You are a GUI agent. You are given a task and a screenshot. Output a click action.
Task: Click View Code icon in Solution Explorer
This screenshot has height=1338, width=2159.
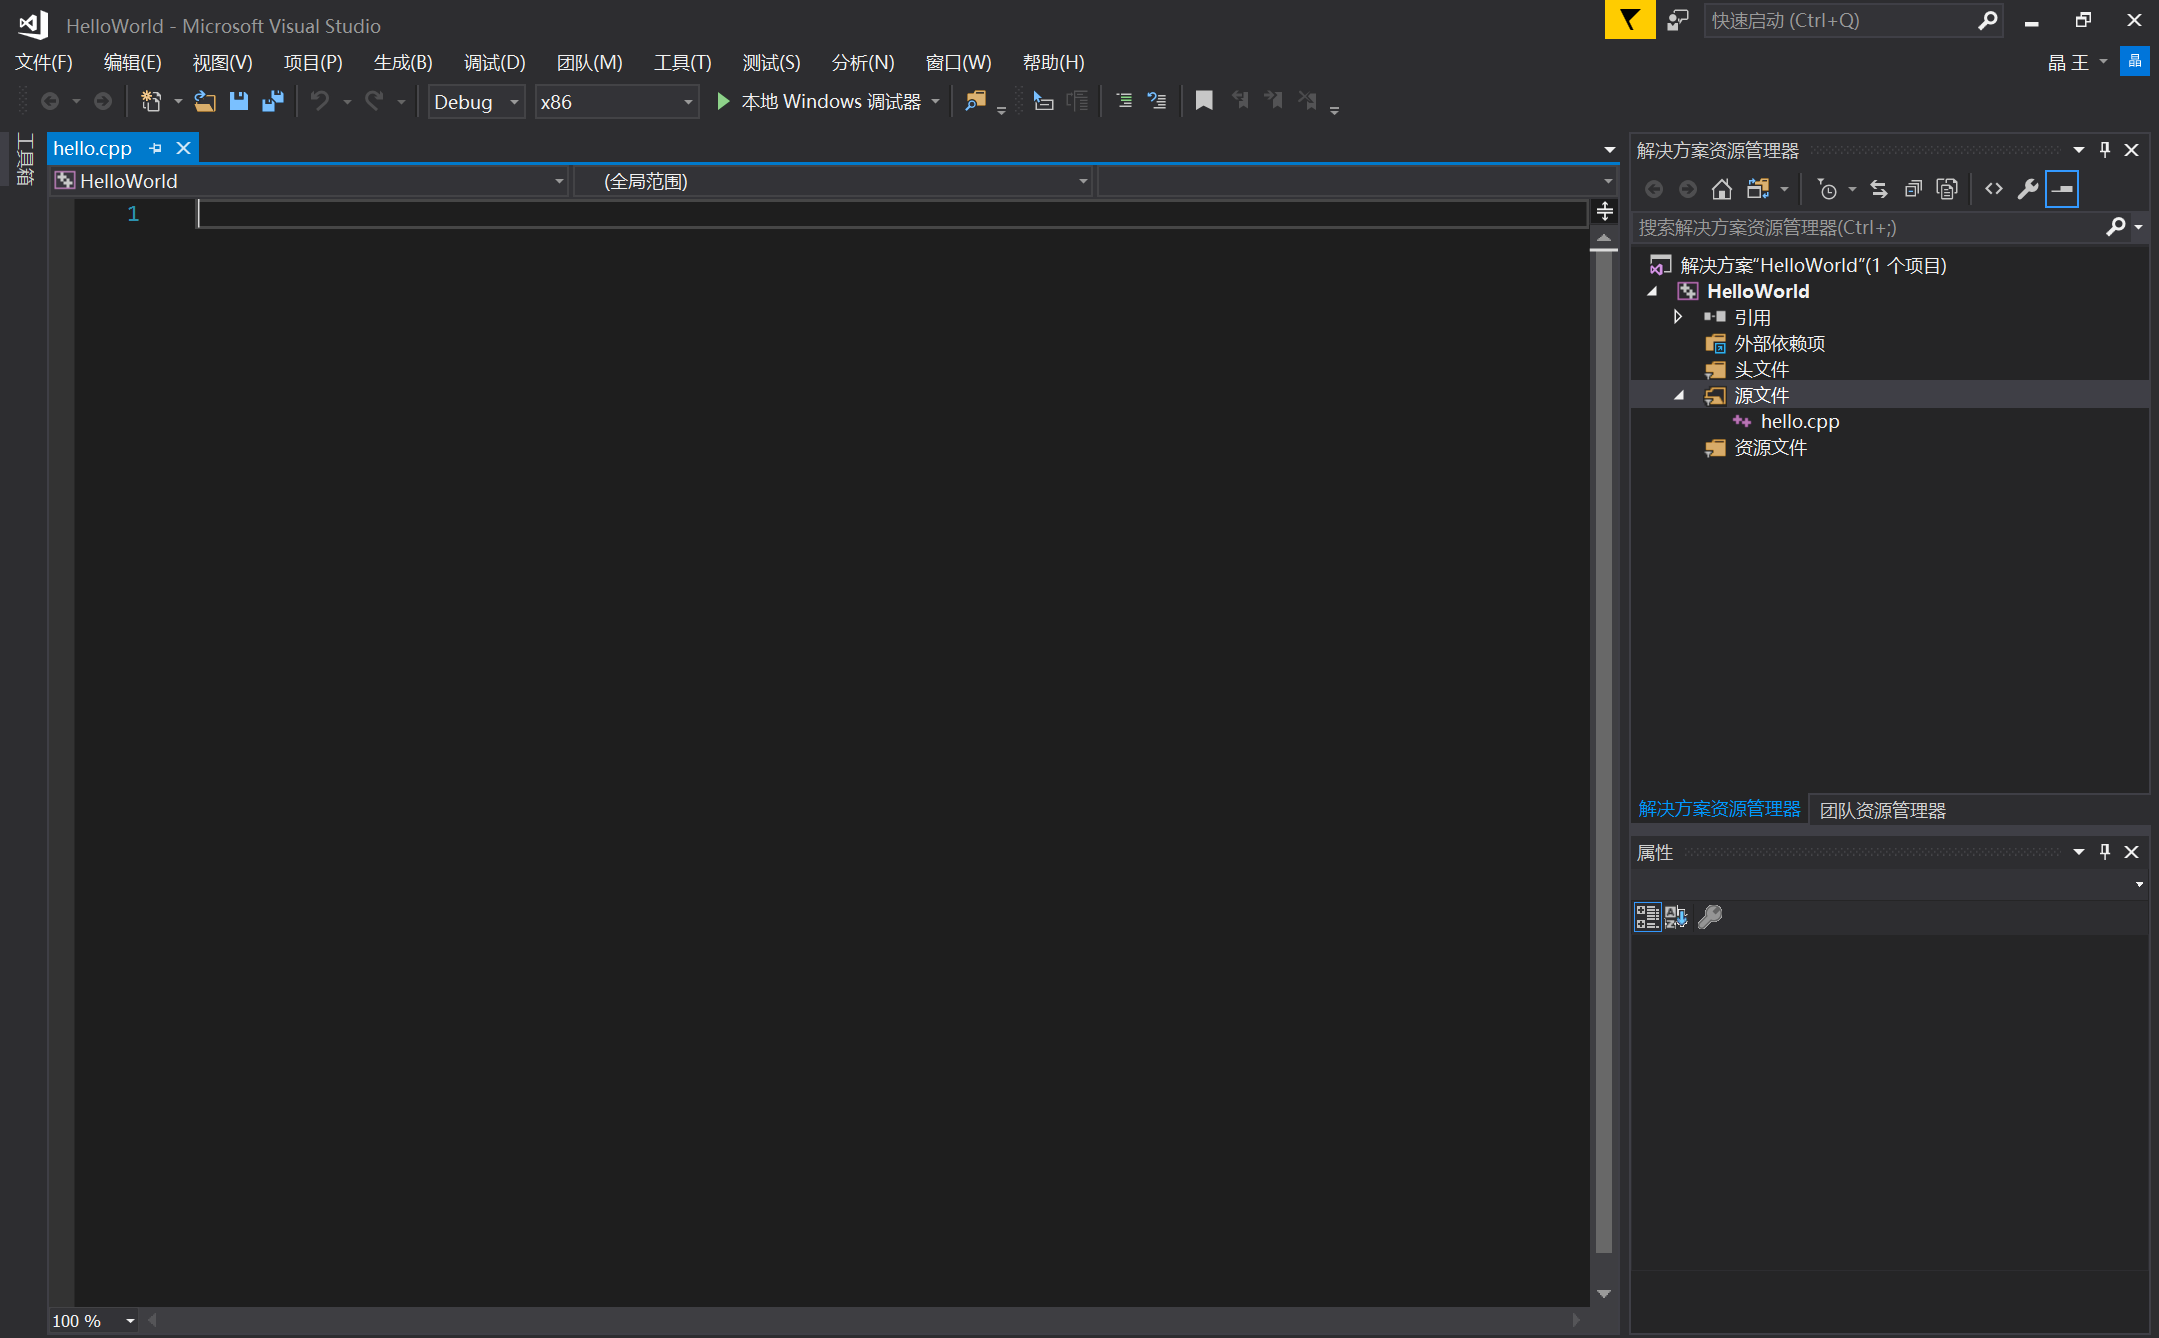pyautogui.click(x=1993, y=189)
